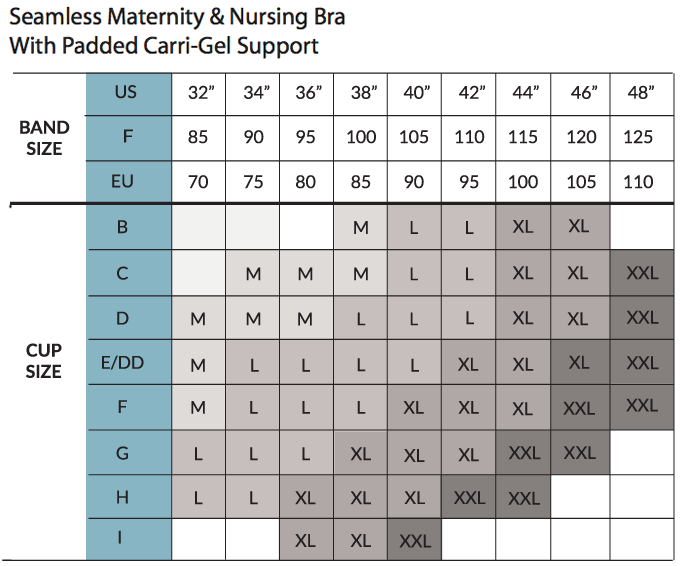This screenshot has height=566, width=680.
Task: Select the XXL cell in cup row C
Action: pyautogui.click(x=641, y=273)
